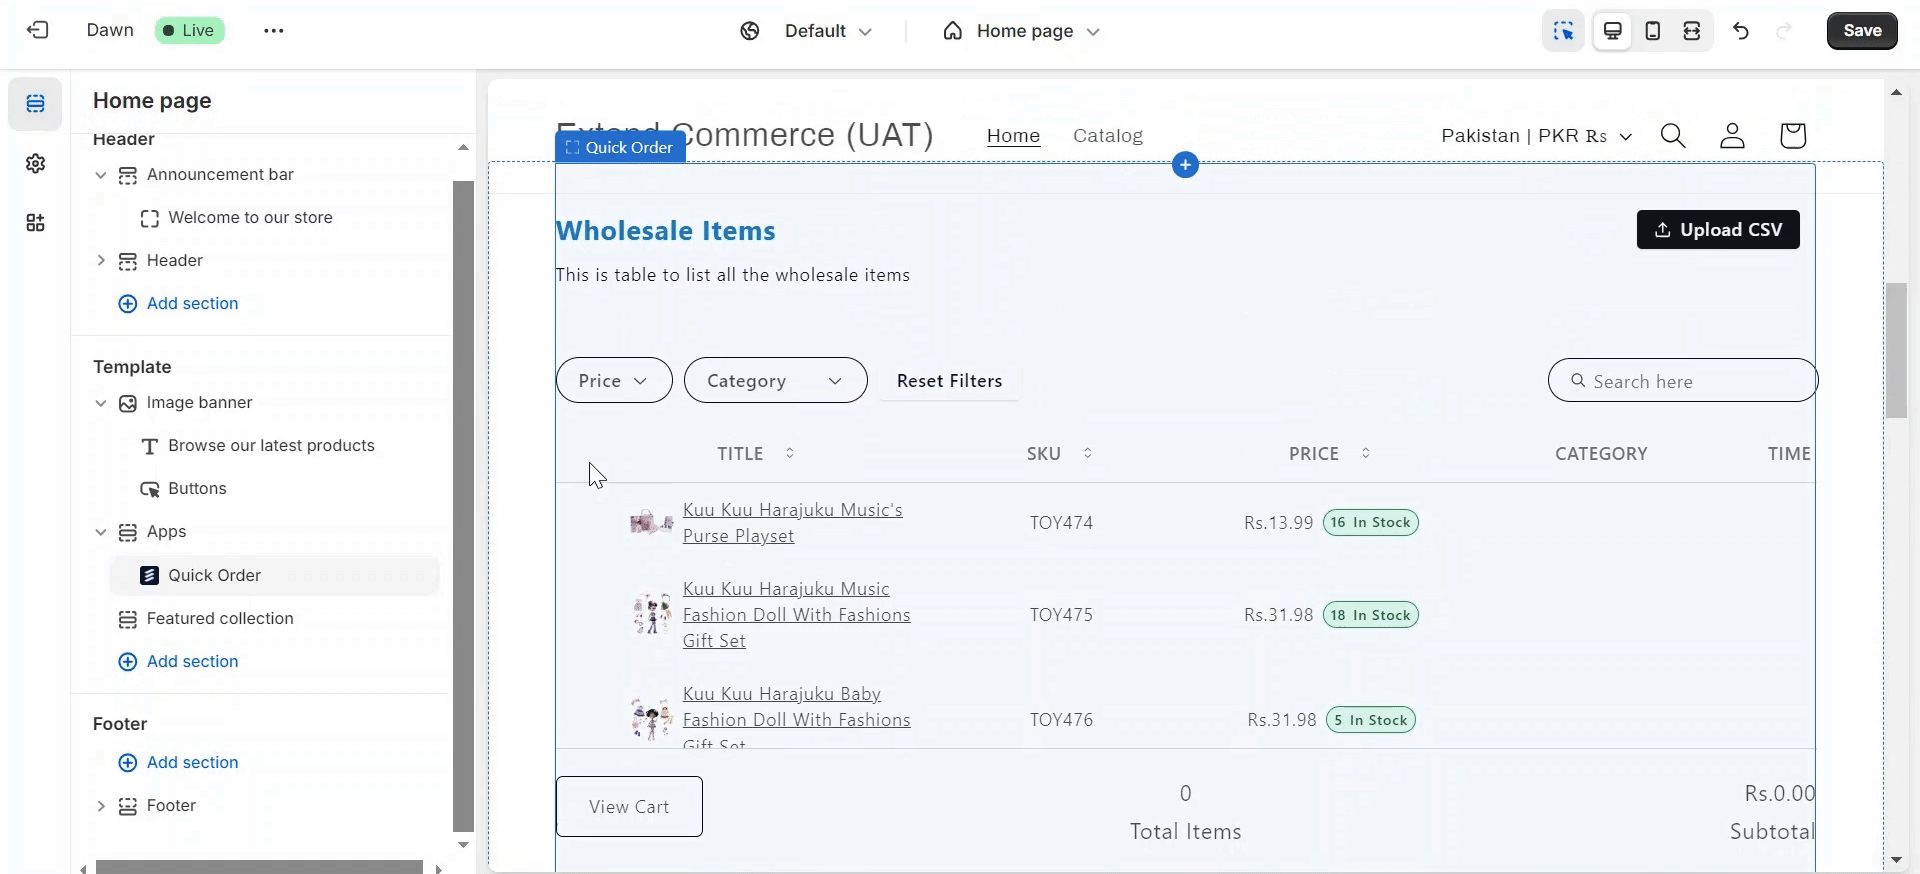Switch to mobile preview icon

tap(1653, 31)
